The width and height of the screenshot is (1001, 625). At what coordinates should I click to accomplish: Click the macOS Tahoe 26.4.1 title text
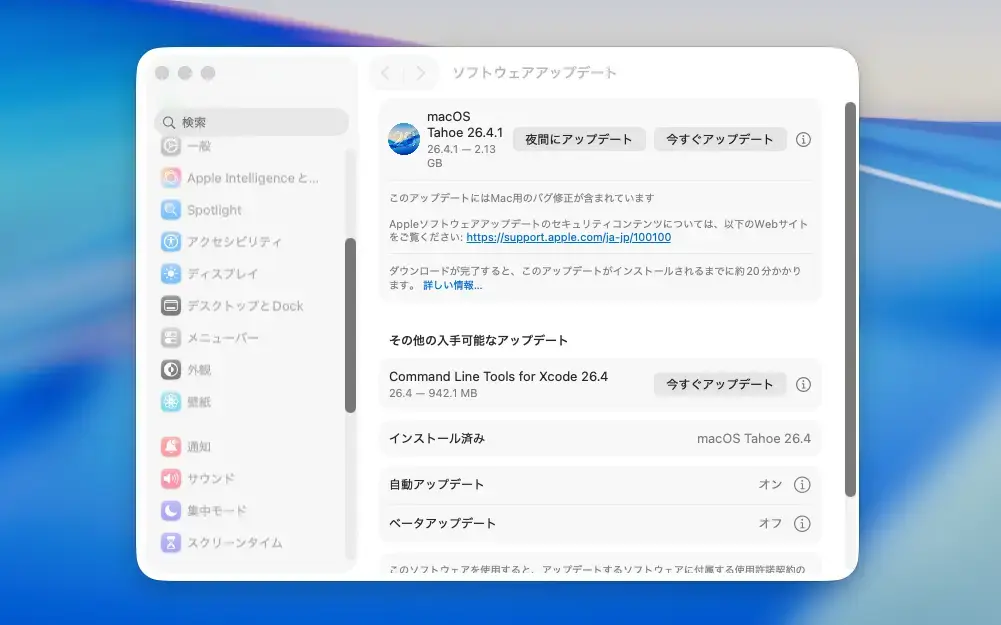pyautogui.click(x=465, y=124)
